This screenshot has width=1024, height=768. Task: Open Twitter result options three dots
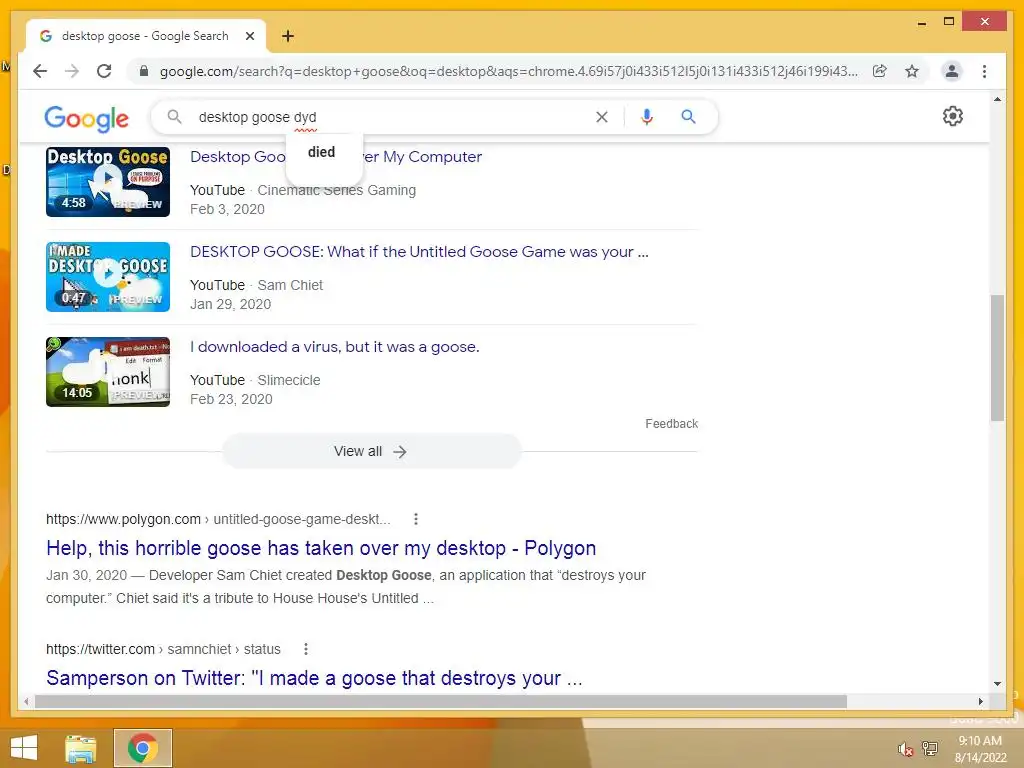tap(306, 649)
